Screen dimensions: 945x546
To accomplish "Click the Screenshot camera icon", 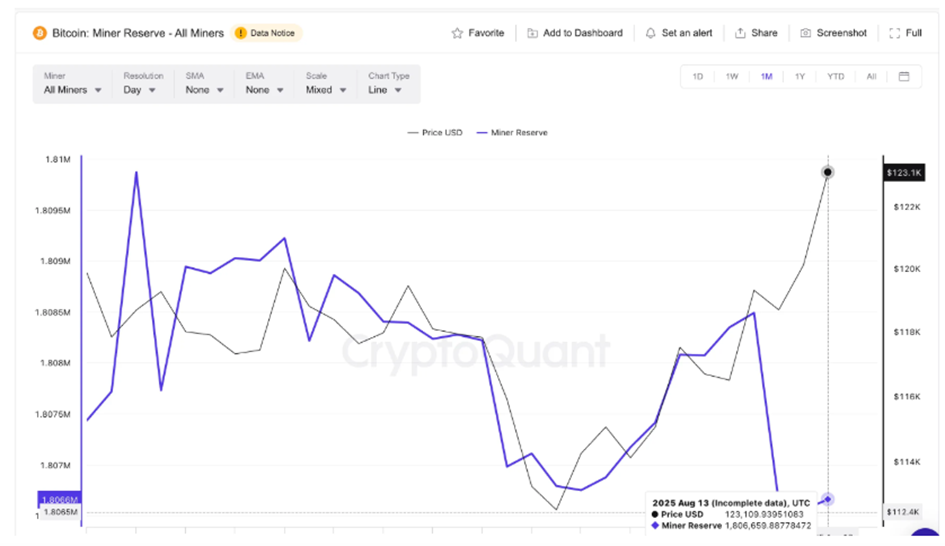I will tap(805, 33).
